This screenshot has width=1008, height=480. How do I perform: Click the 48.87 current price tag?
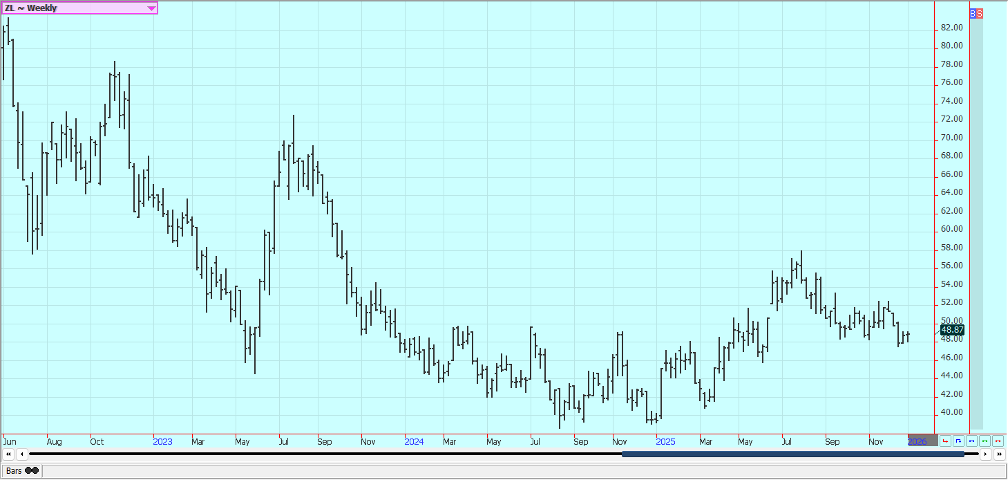click(952, 330)
